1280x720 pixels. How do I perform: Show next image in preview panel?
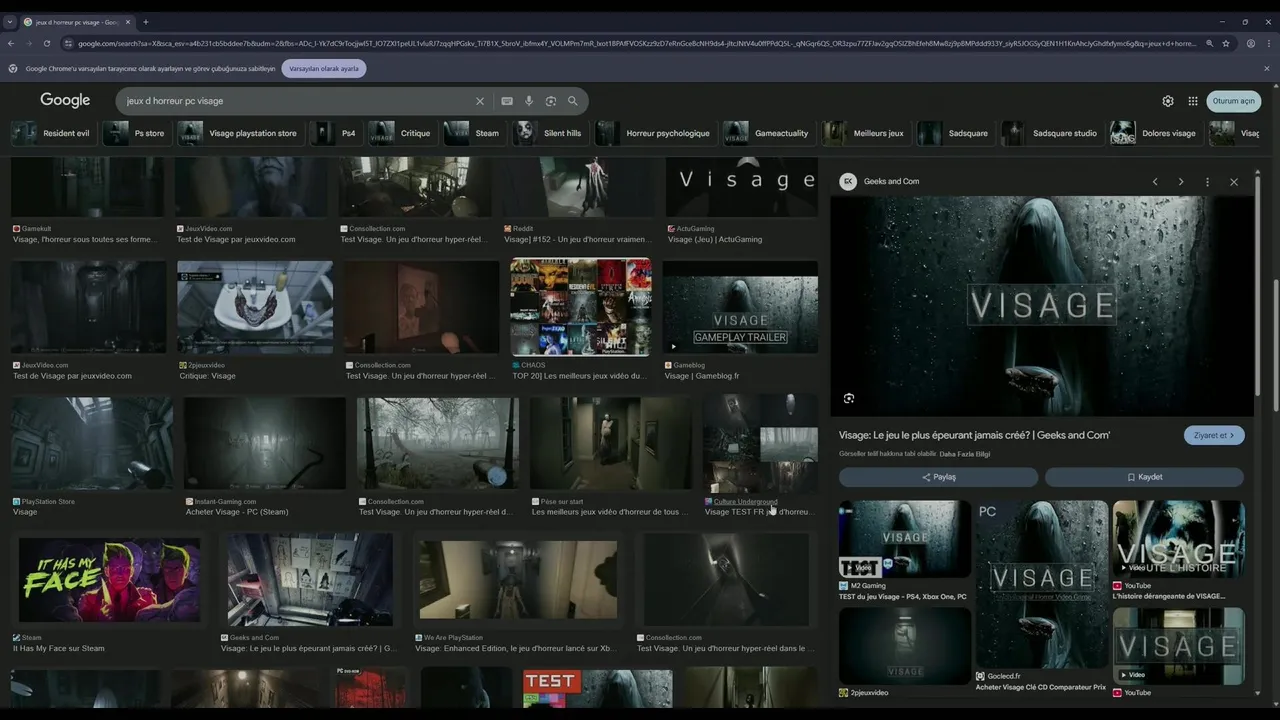1181,182
